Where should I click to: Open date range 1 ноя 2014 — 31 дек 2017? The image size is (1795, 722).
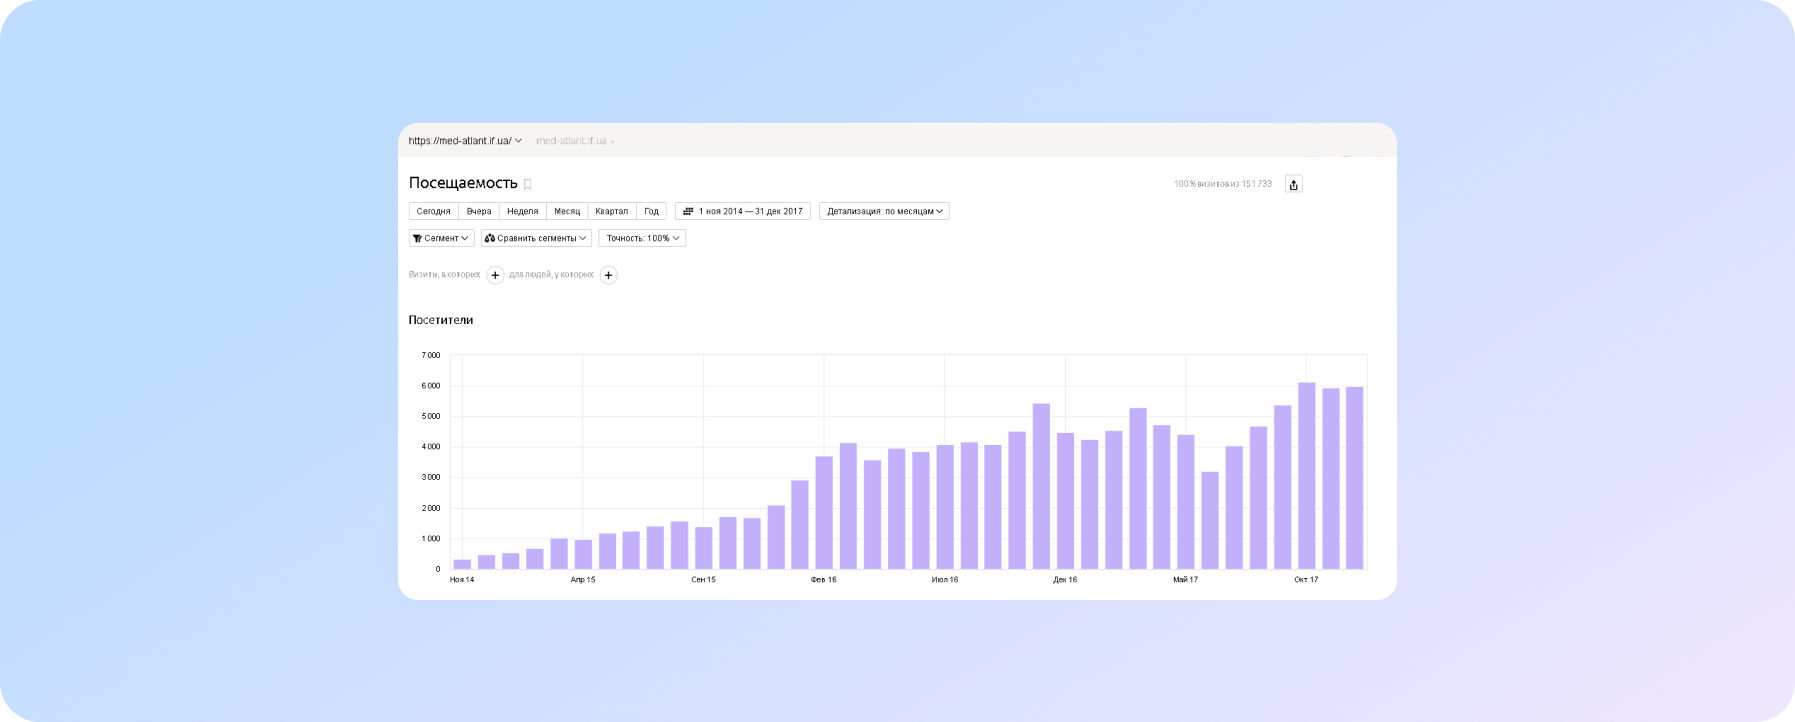[742, 211]
